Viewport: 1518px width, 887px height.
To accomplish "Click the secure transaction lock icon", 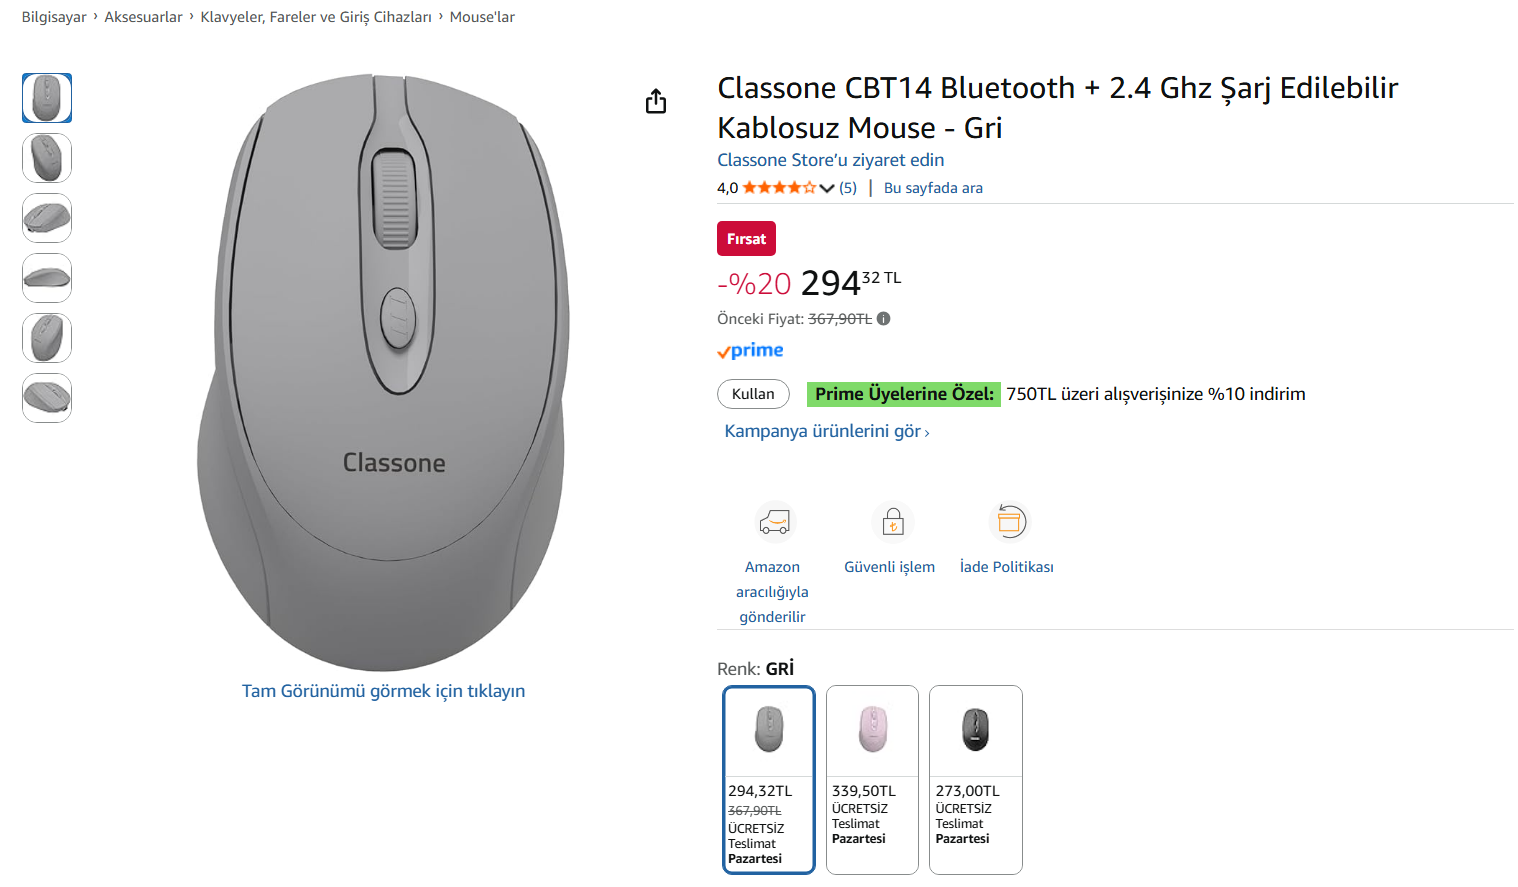I will pos(893,522).
